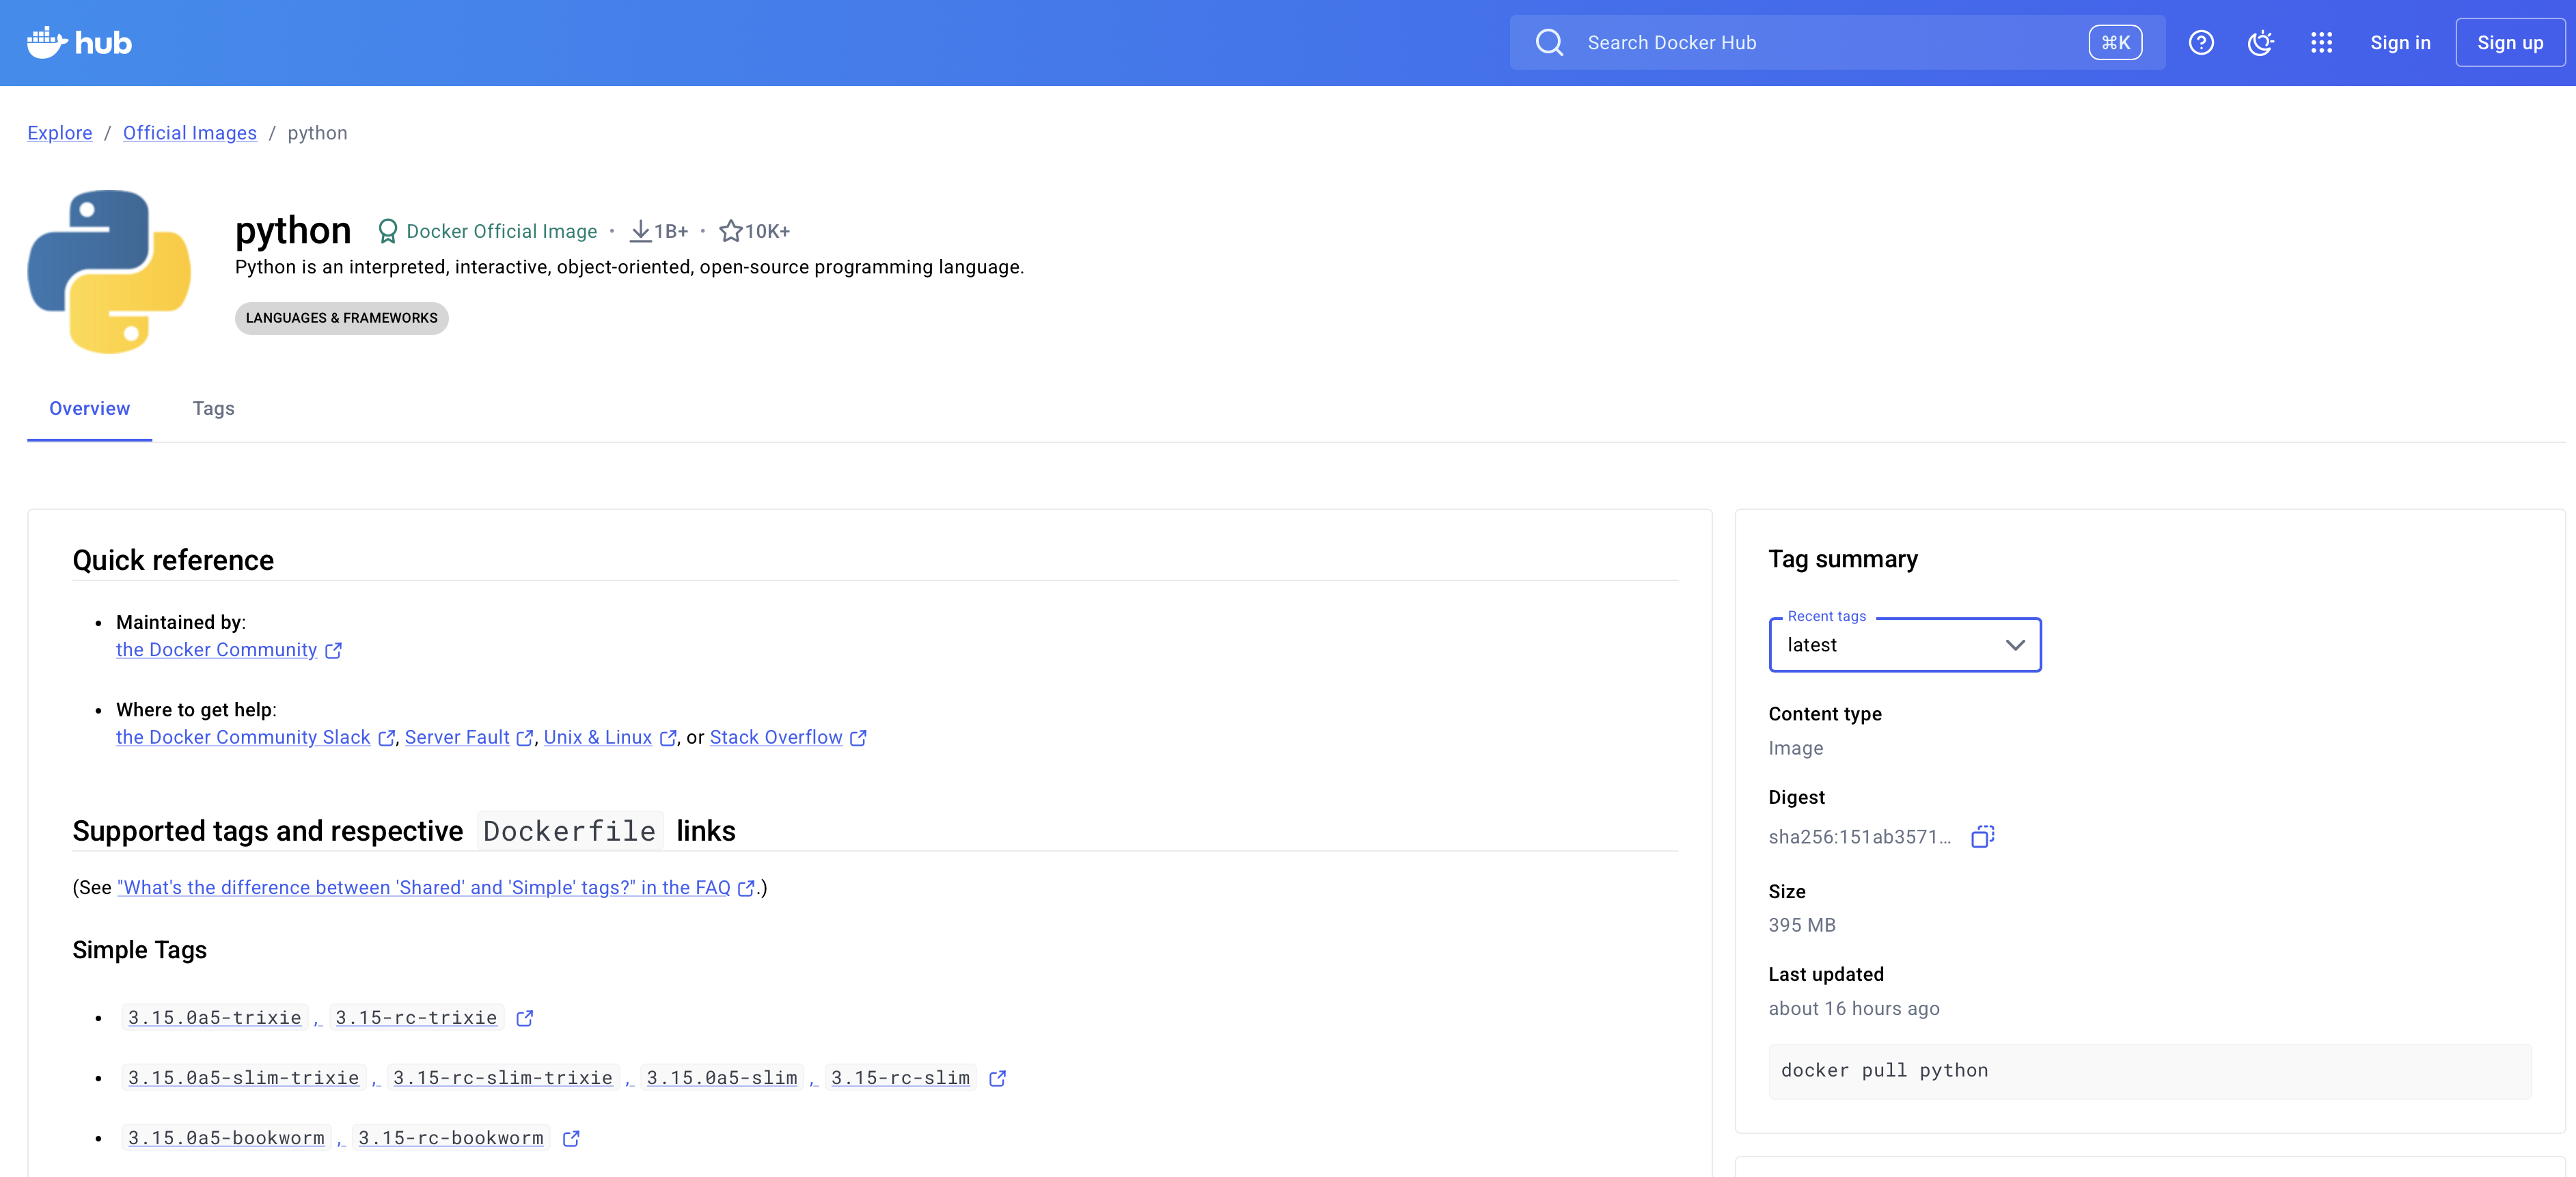Open the Unix & Linux link
Screen dimensions: 2576x1177
click(598, 737)
